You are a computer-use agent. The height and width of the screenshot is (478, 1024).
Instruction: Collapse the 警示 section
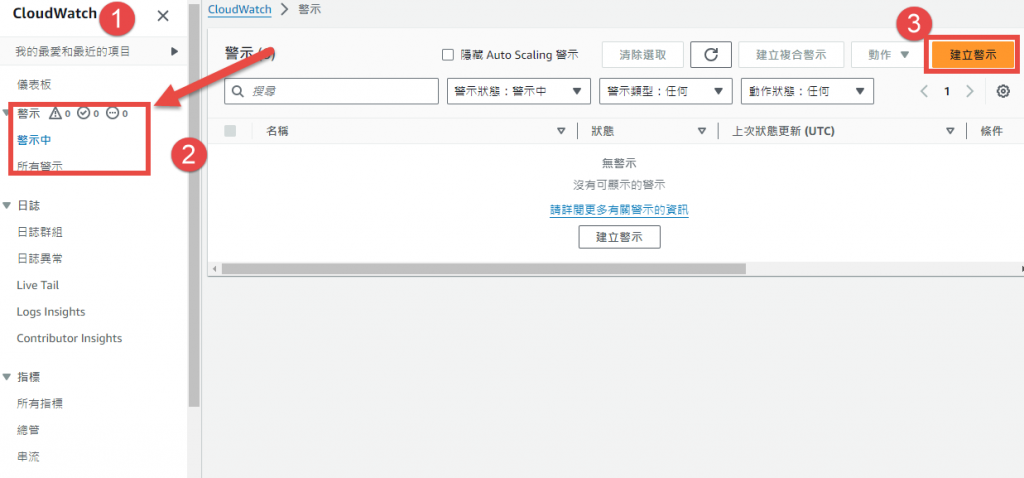7,113
